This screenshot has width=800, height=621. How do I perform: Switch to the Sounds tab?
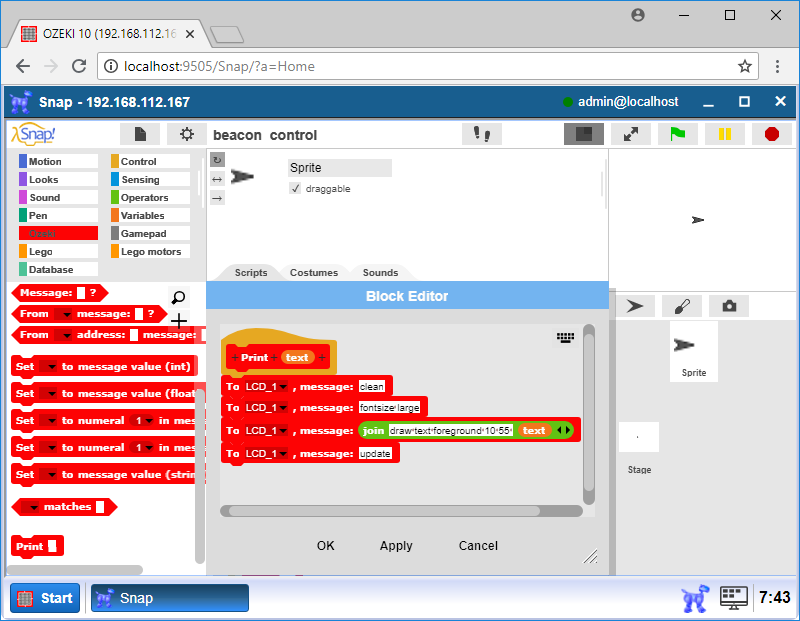tap(380, 273)
